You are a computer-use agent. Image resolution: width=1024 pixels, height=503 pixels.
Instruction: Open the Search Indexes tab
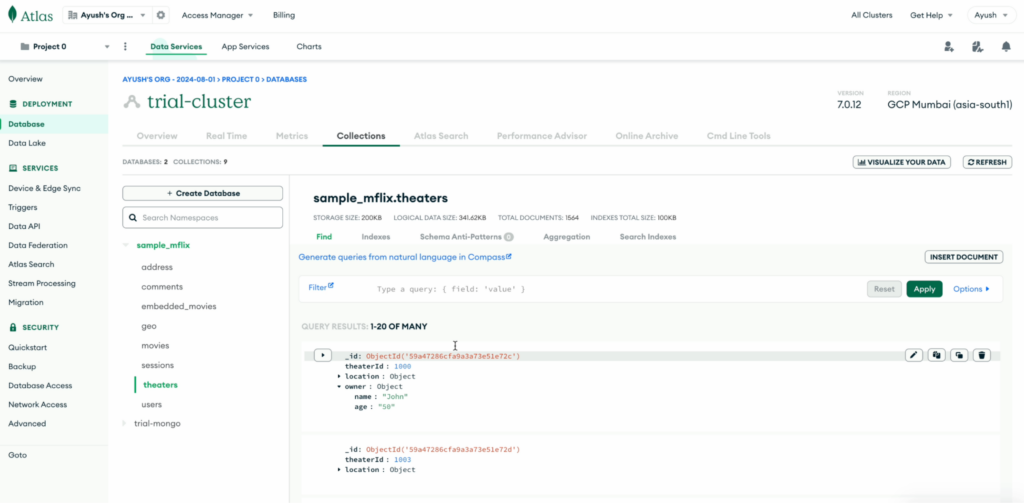(x=648, y=236)
